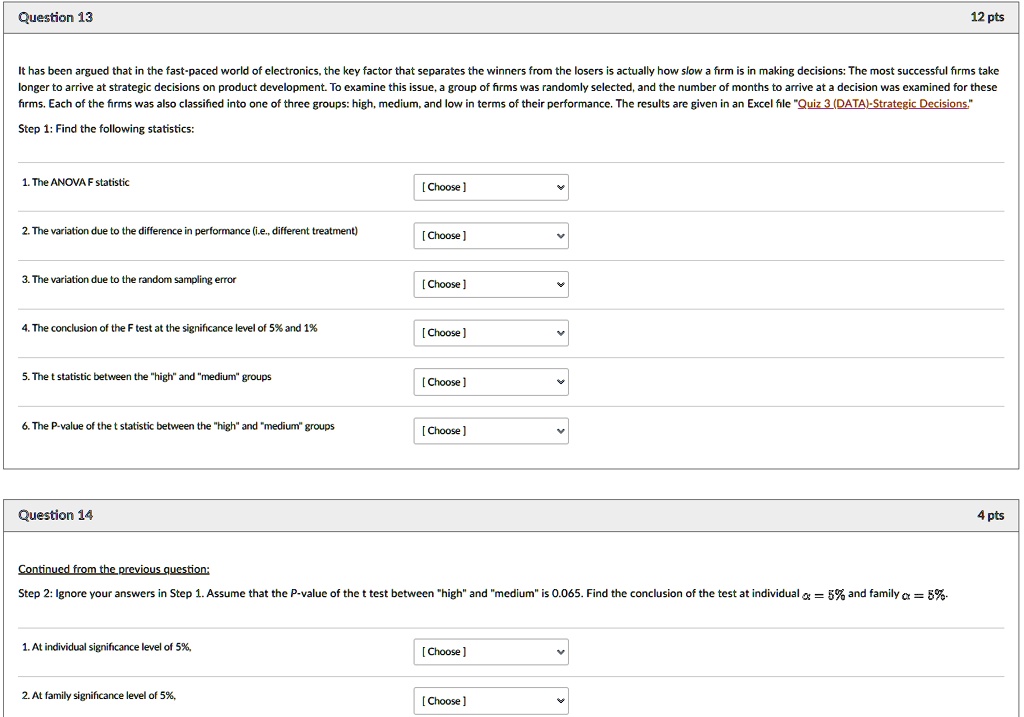Viewport: 1024px width, 717px height.
Task: Open the t statistic high-medium groups dropdown
Action: [490, 382]
